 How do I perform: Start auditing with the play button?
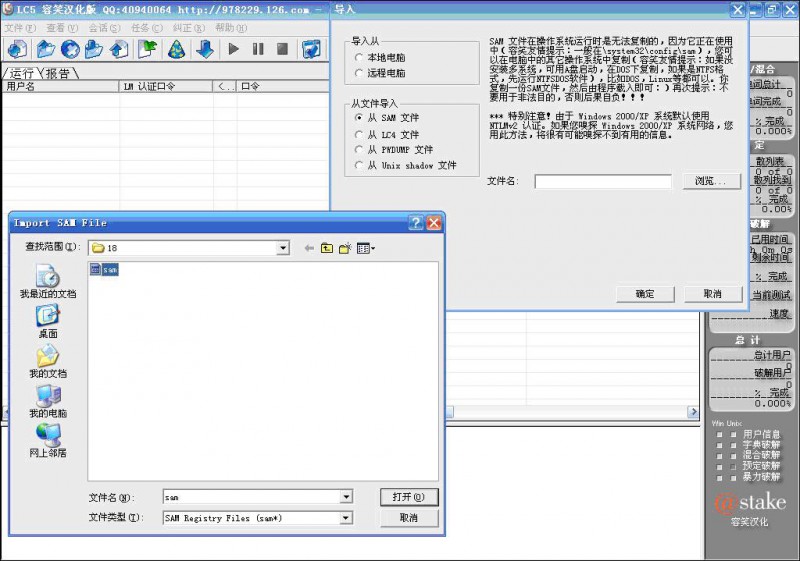[x=234, y=49]
